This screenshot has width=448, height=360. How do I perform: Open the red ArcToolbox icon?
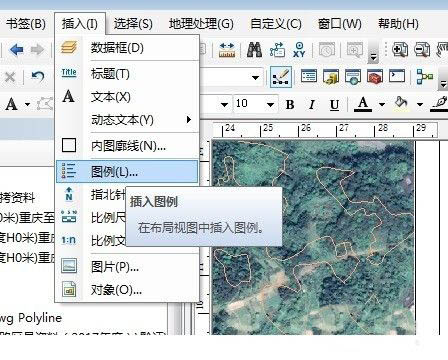click(x=375, y=76)
